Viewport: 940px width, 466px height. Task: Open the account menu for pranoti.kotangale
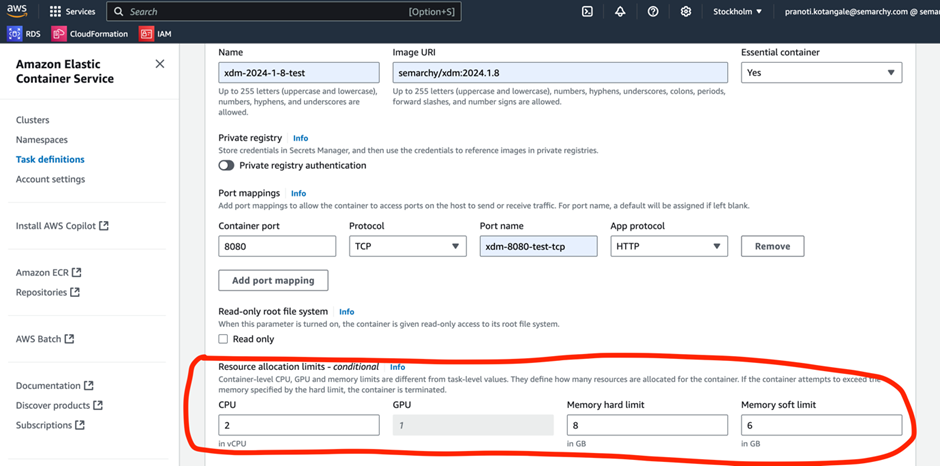point(861,11)
